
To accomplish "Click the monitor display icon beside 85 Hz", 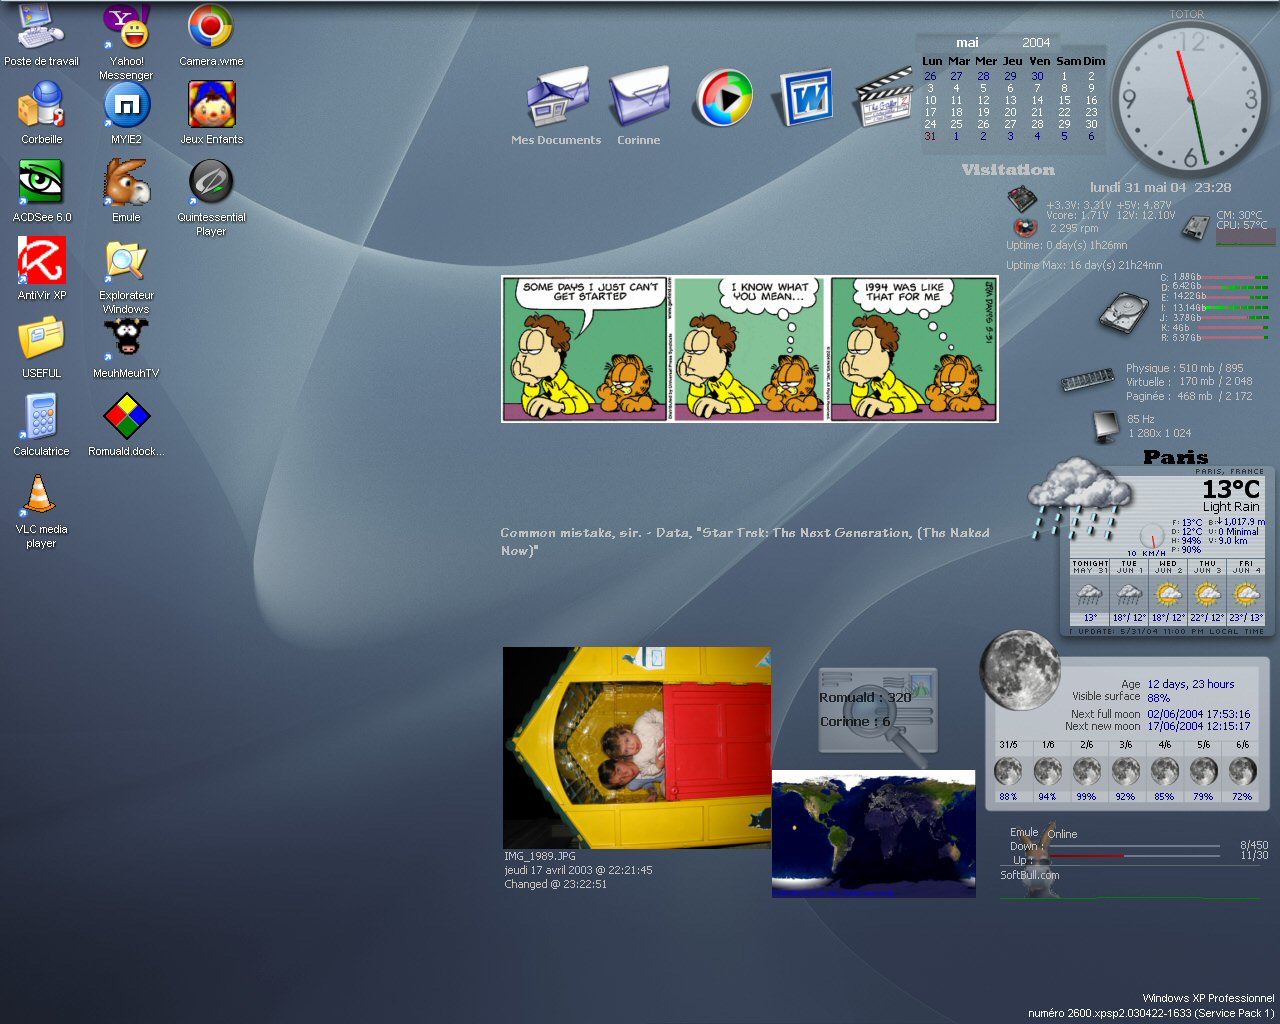I will (x=1105, y=426).
